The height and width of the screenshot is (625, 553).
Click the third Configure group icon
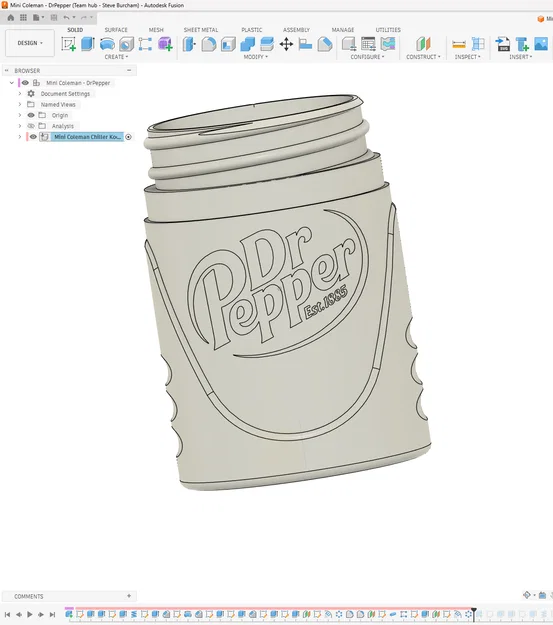pos(388,44)
